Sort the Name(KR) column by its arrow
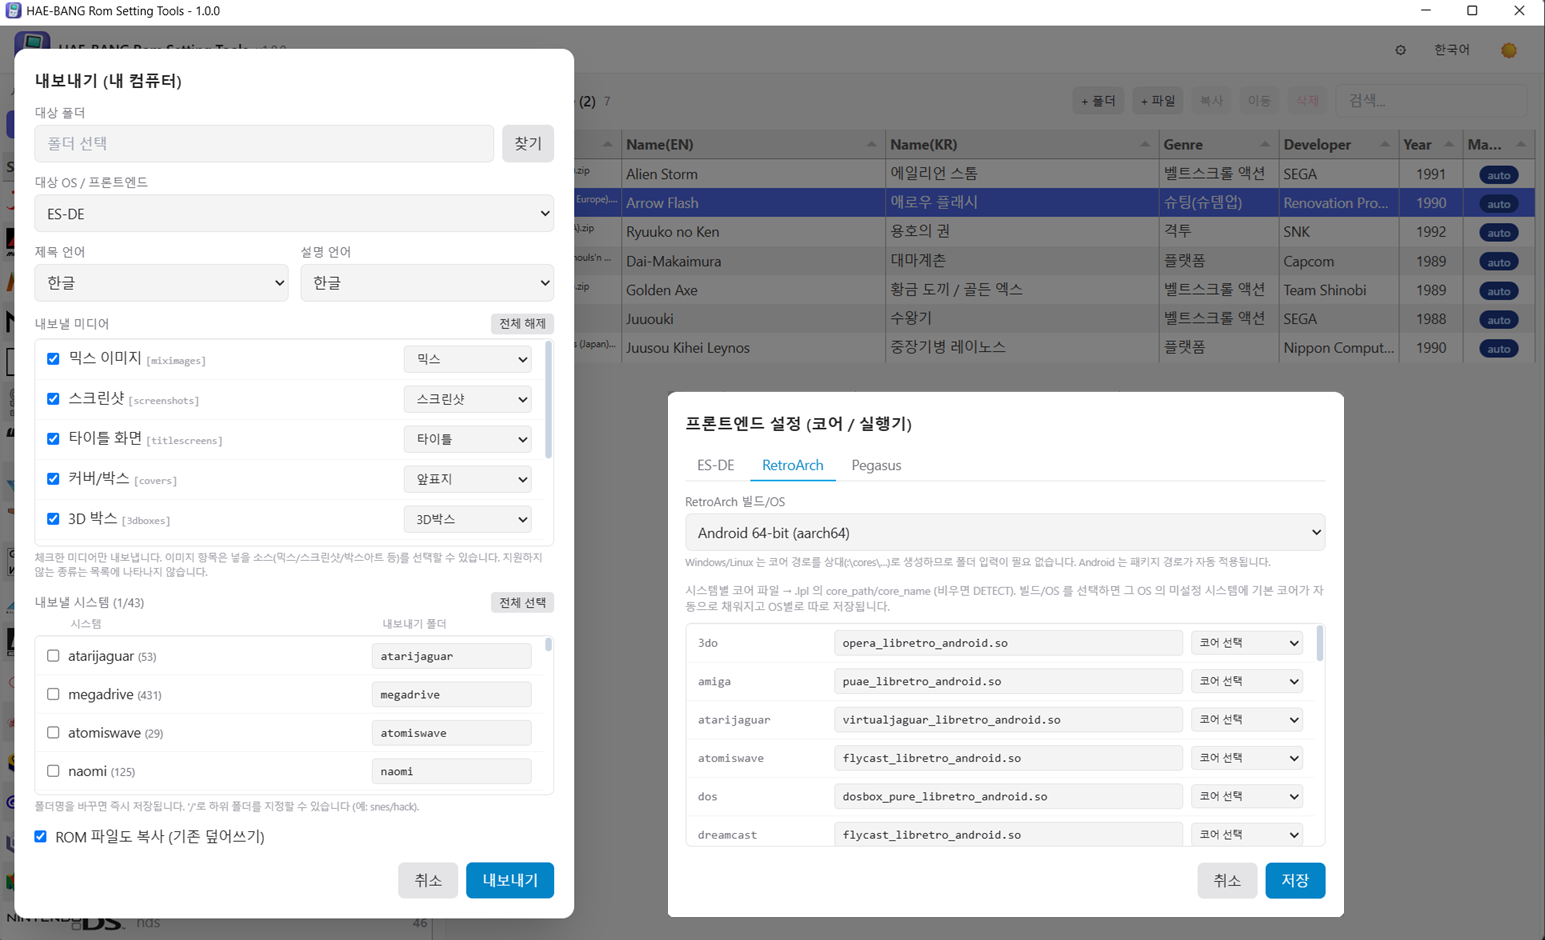The image size is (1545, 940). (x=1144, y=144)
